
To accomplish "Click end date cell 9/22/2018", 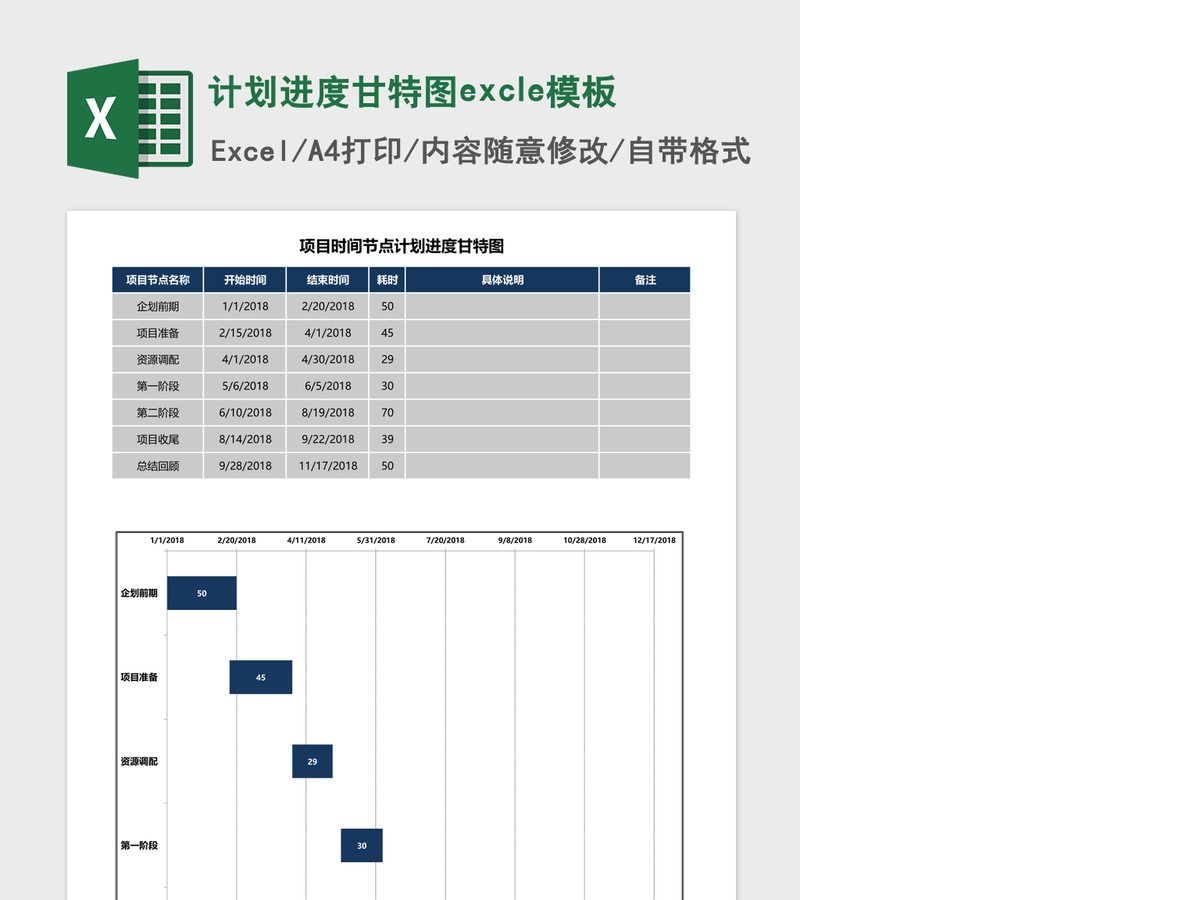I will point(328,439).
